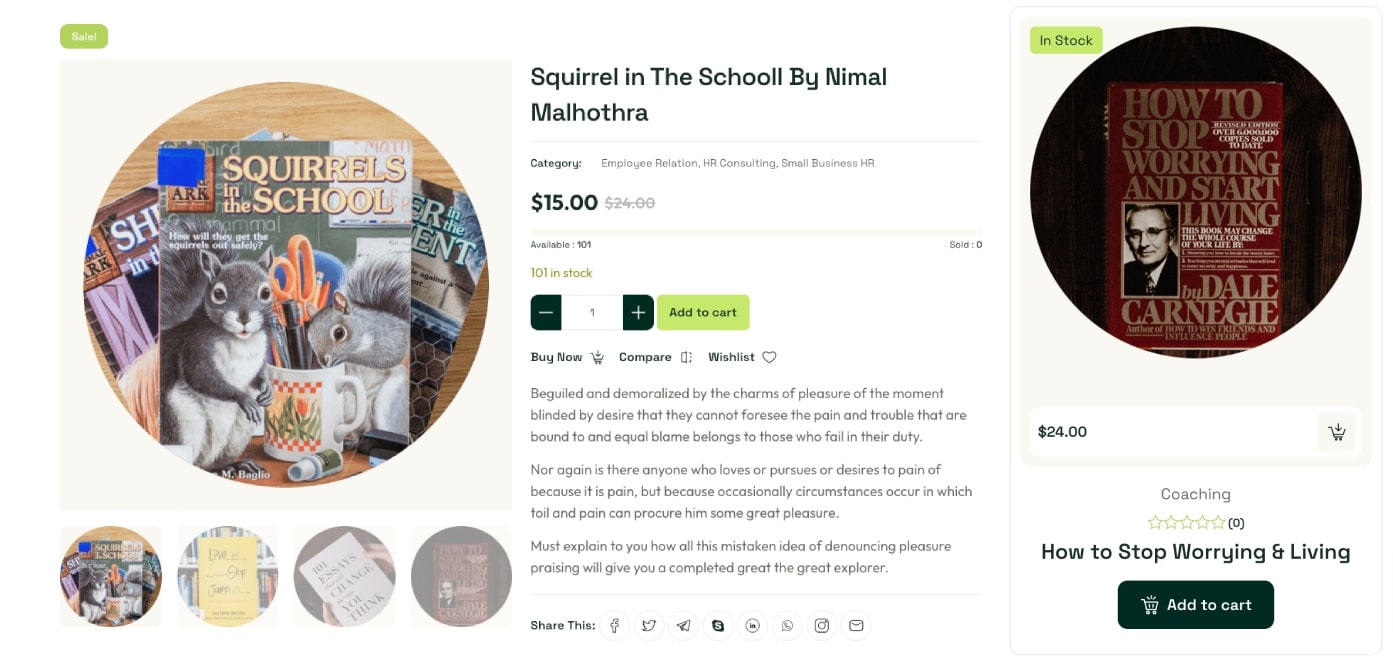Increase quantity with the plus button

click(638, 313)
